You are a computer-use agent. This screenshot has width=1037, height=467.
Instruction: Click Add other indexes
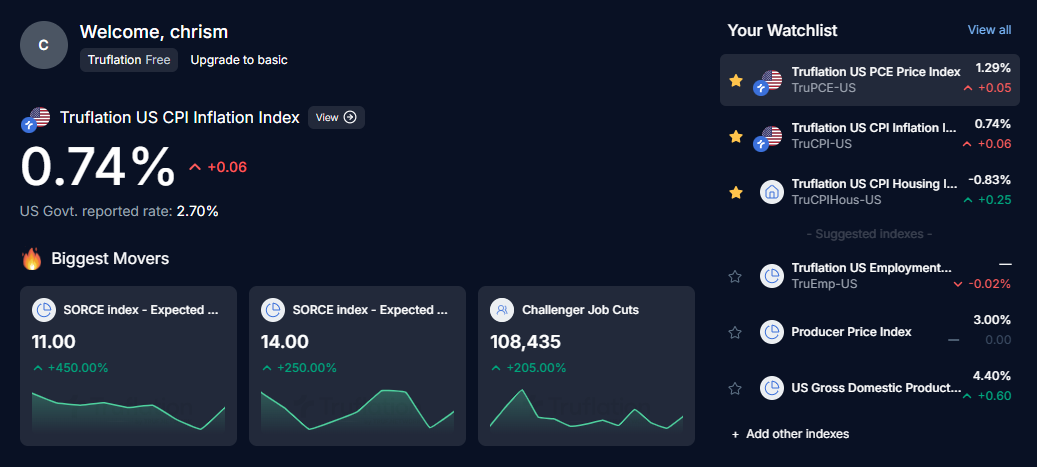790,434
